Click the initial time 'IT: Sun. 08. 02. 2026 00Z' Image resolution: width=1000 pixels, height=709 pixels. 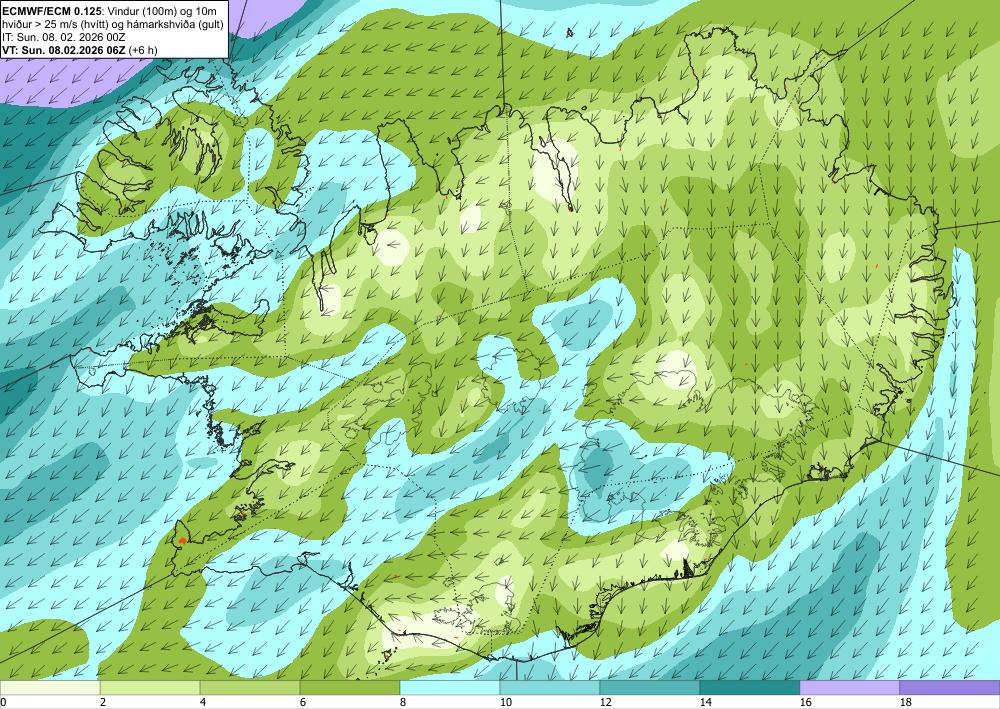(x=64, y=37)
